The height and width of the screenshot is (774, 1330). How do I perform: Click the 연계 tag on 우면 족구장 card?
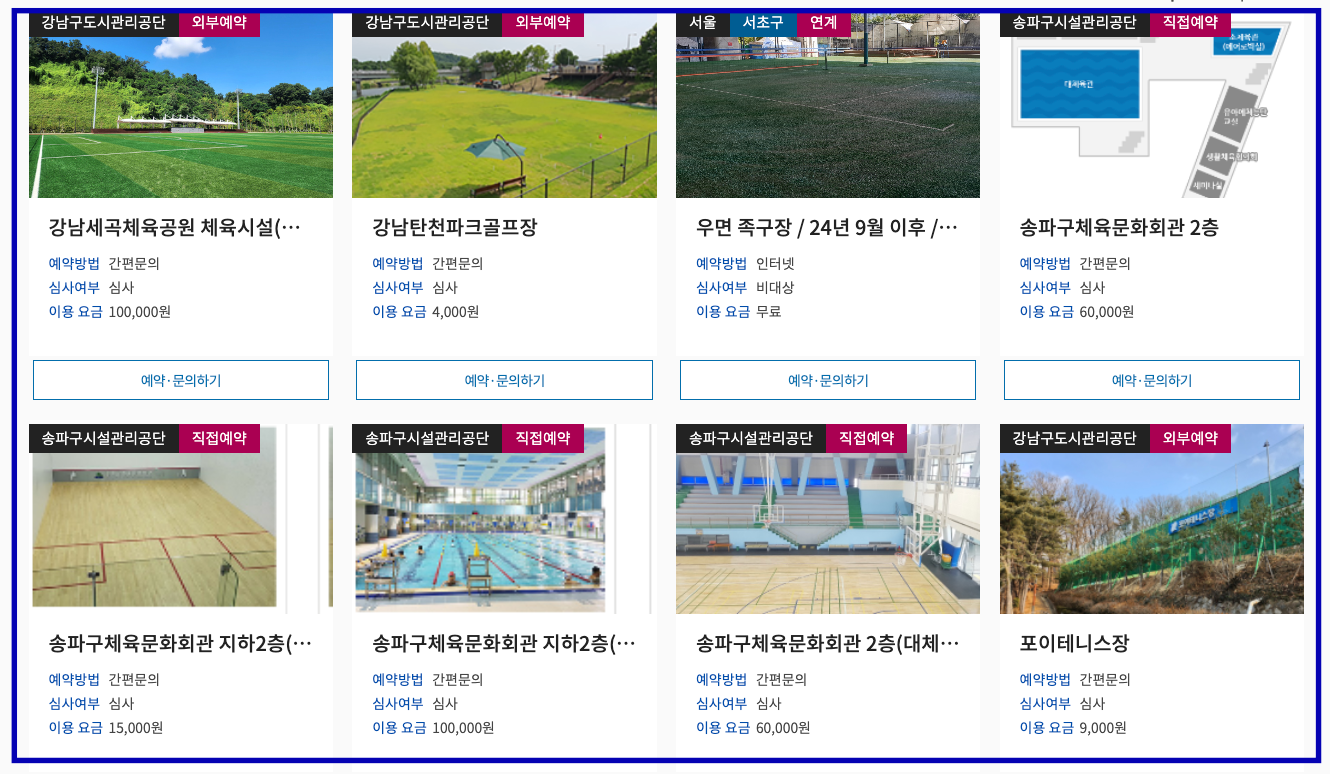(824, 22)
